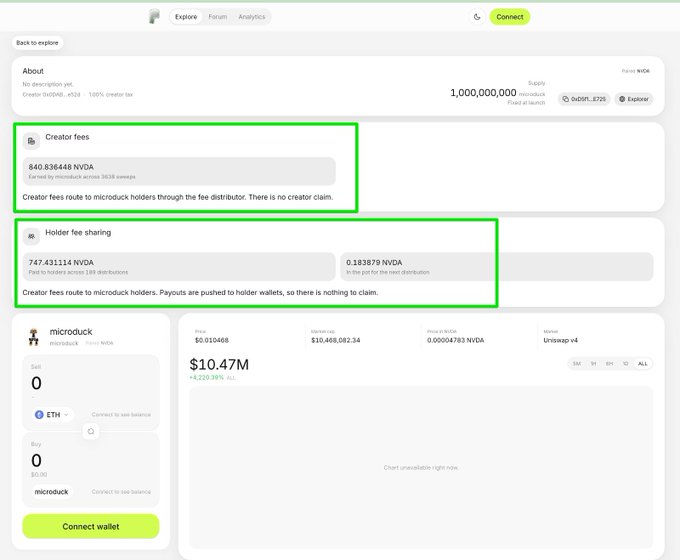The image size is (680, 560).
Task: Open the Explorer link button
Action: 634,99
